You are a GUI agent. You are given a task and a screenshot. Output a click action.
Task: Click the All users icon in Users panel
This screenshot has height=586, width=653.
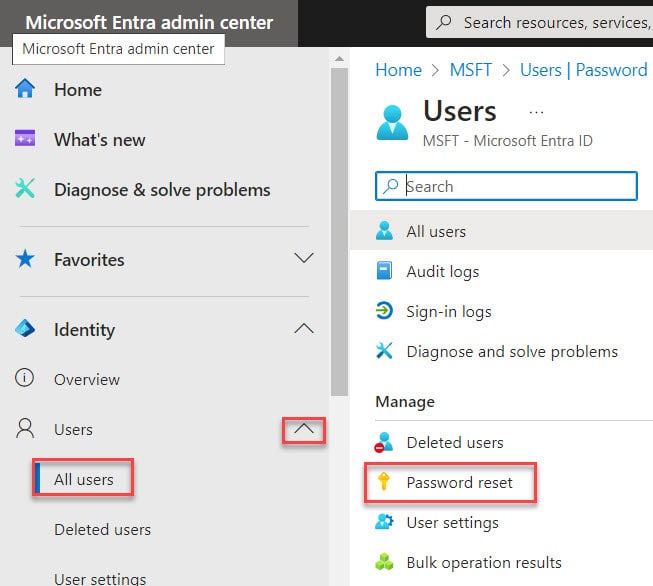[x=384, y=231]
